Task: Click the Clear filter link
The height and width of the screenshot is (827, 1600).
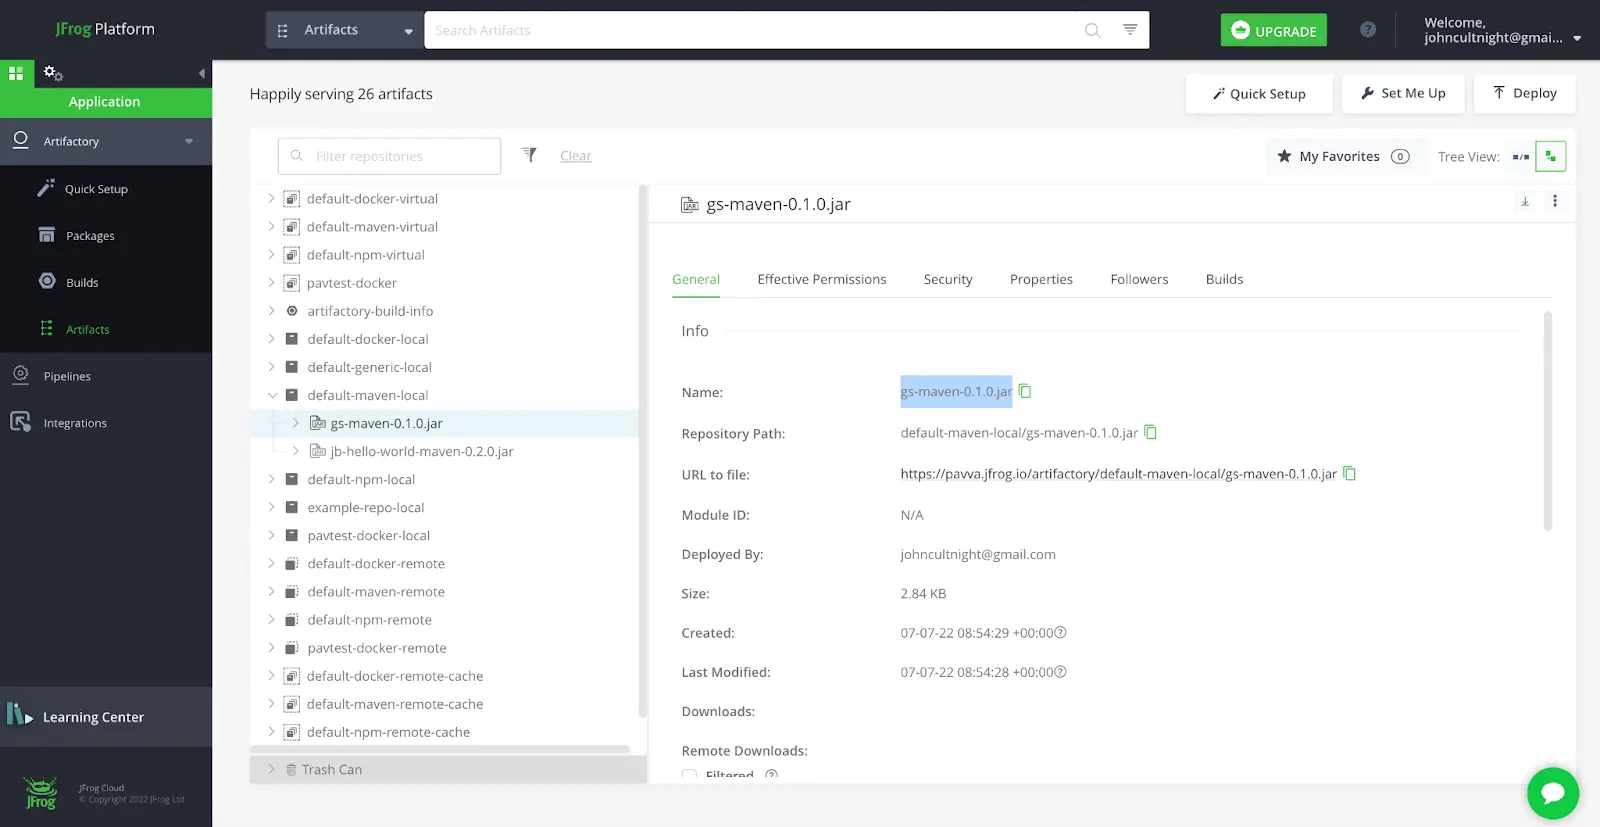Action: pyautogui.click(x=576, y=156)
